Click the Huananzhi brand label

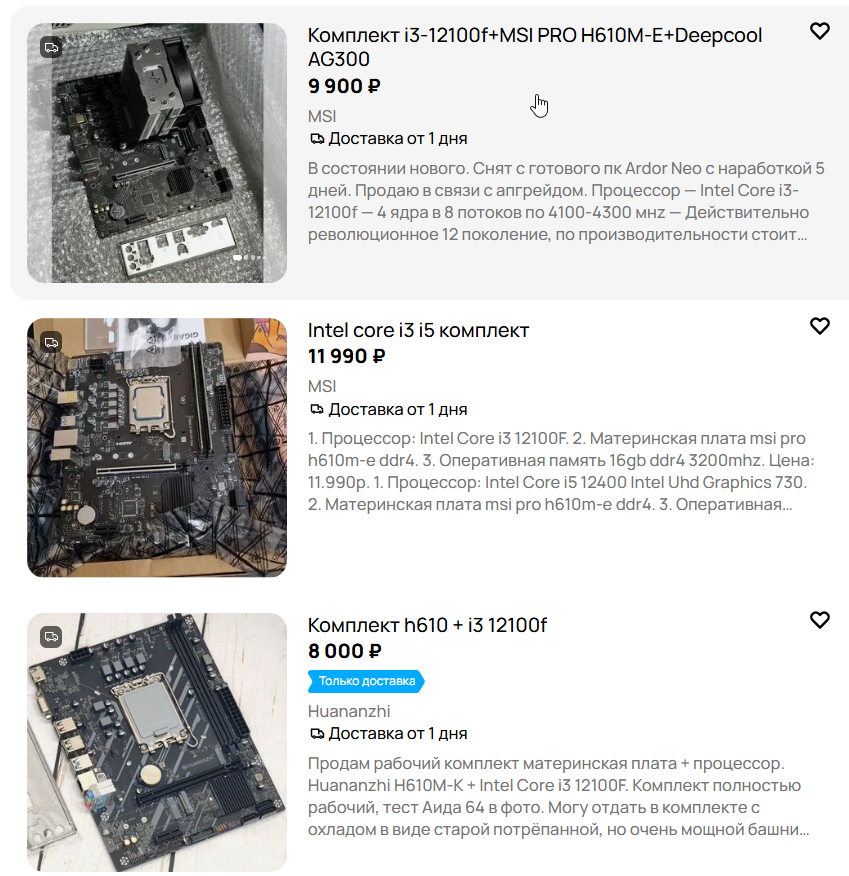coord(349,711)
